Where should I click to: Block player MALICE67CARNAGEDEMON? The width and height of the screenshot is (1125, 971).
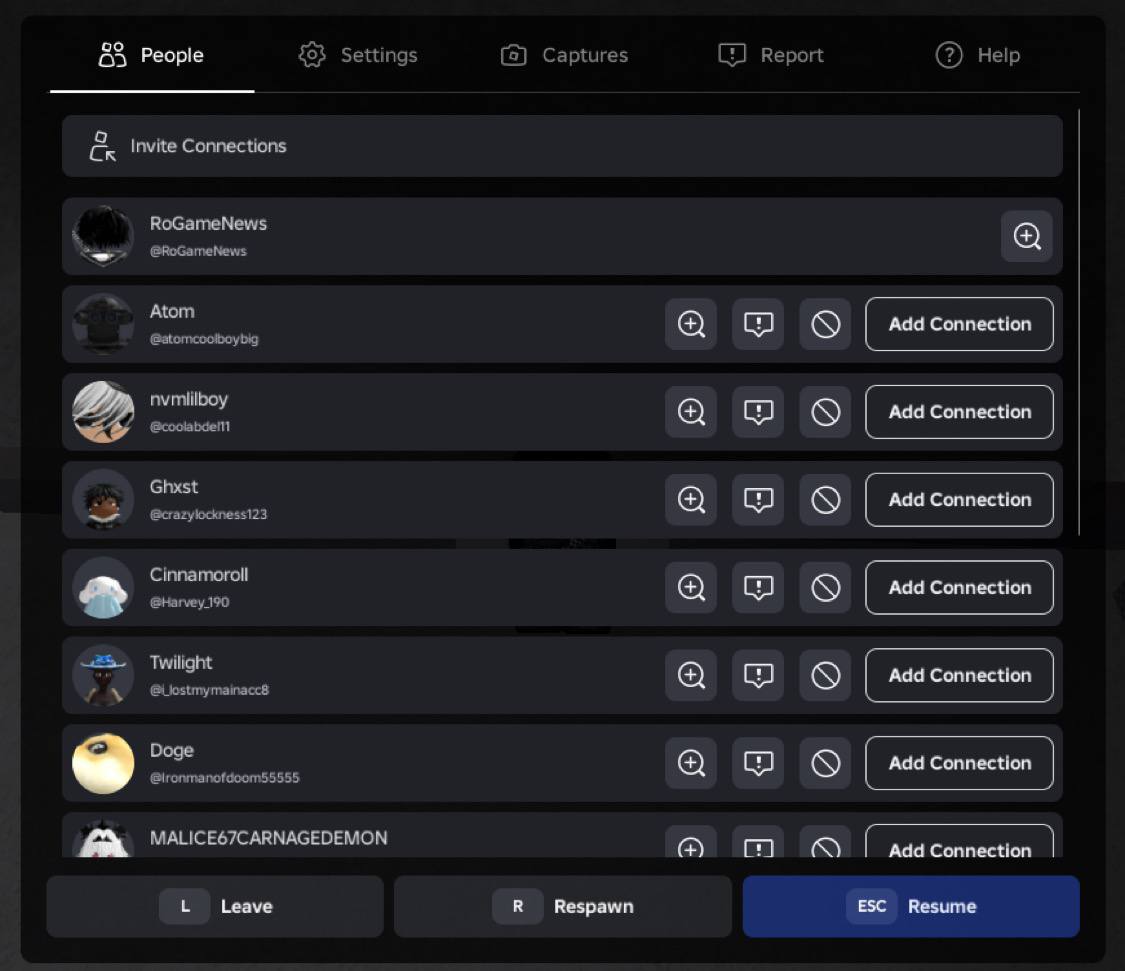[x=825, y=847]
